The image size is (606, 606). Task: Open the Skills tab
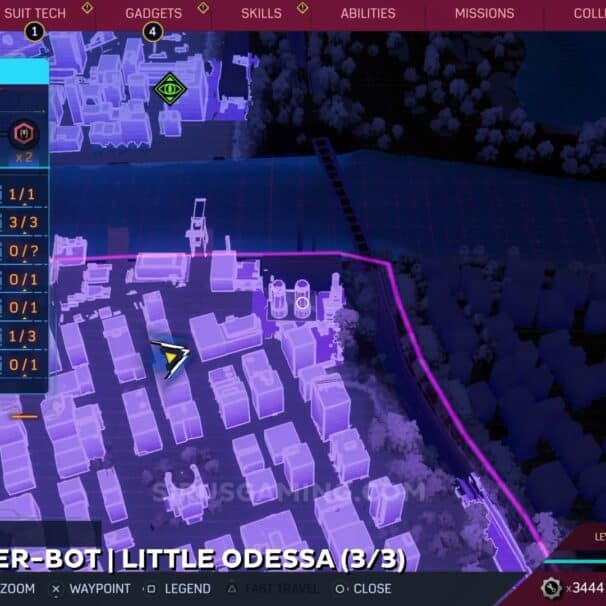click(261, 13)
